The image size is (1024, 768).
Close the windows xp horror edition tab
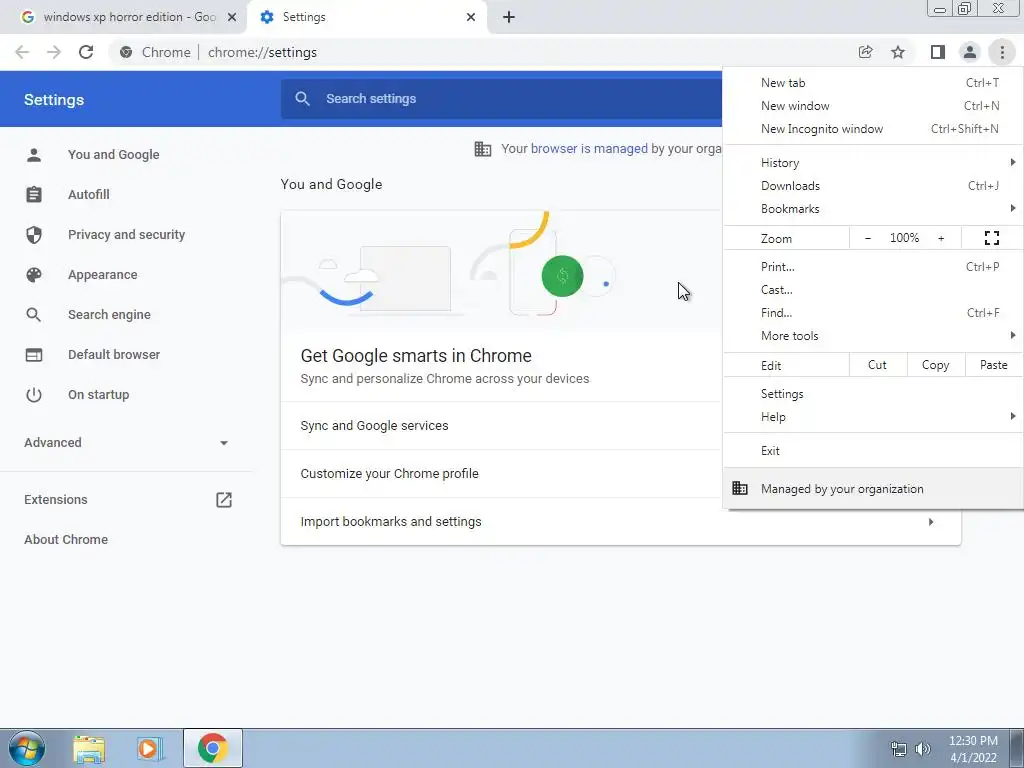(x=232, y=17)
